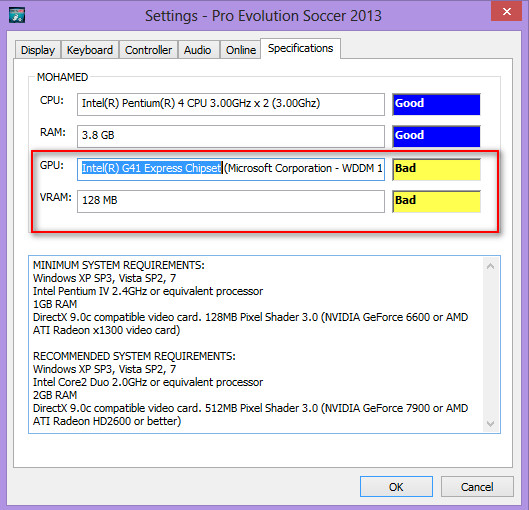Select the Audio tab
The width and height of the screenshot is (529, 510).
pos(198,50)
